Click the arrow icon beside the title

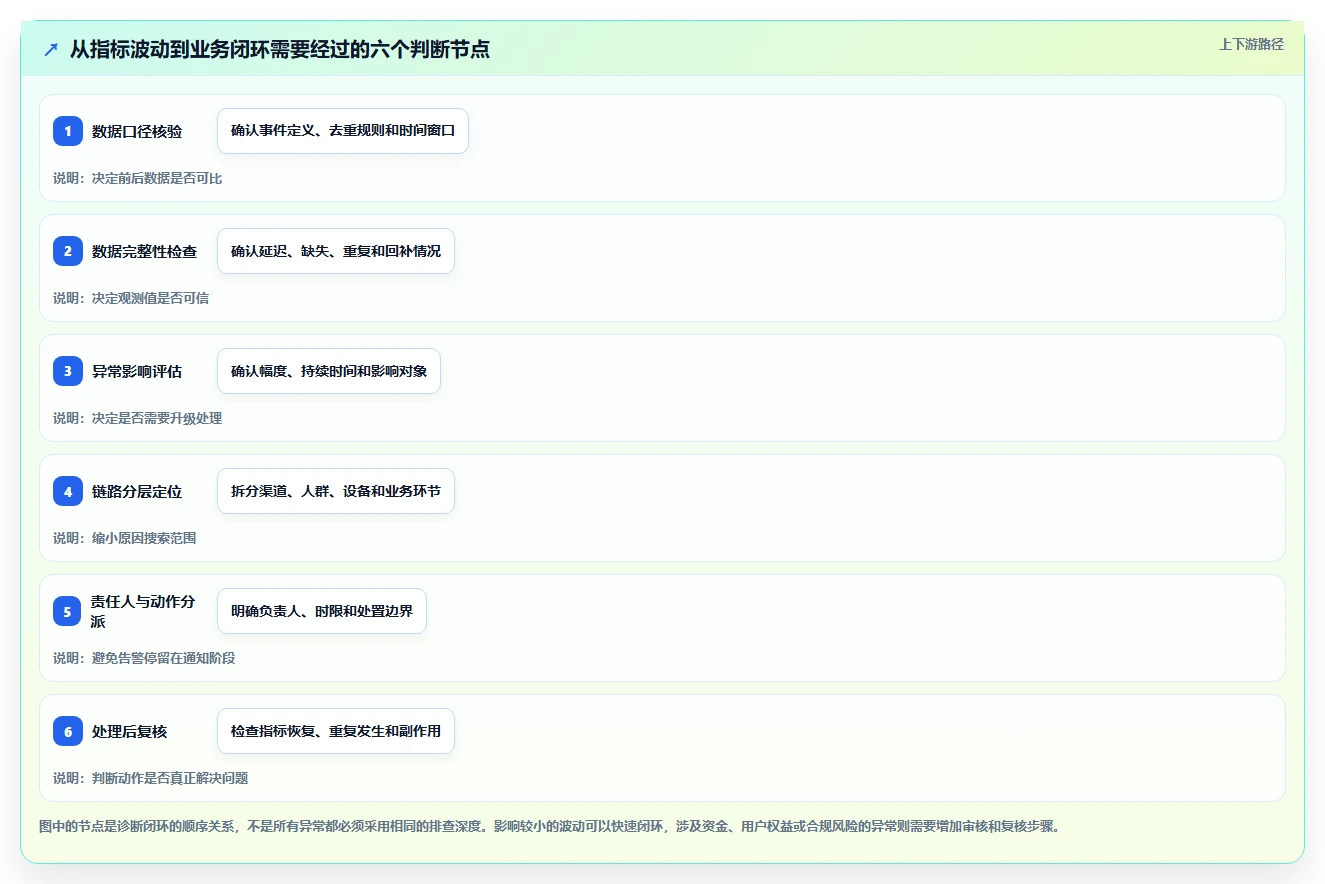[x=50, y=49]
